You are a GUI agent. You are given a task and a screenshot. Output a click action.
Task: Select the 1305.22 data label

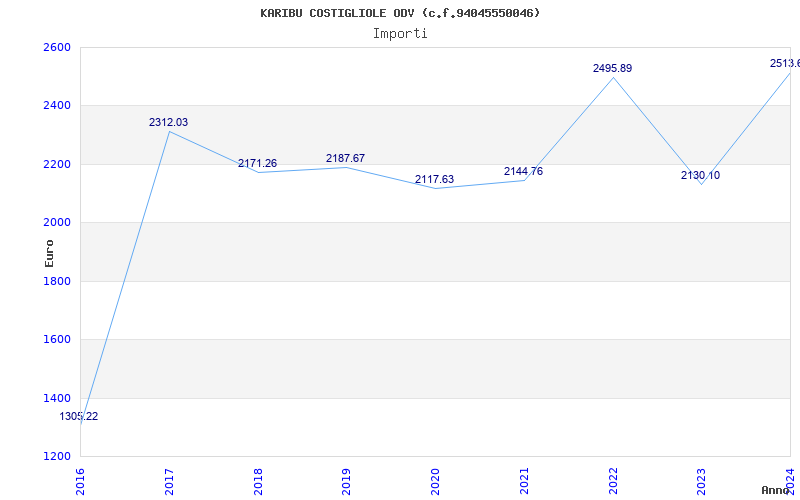click(x=79, y=416)
